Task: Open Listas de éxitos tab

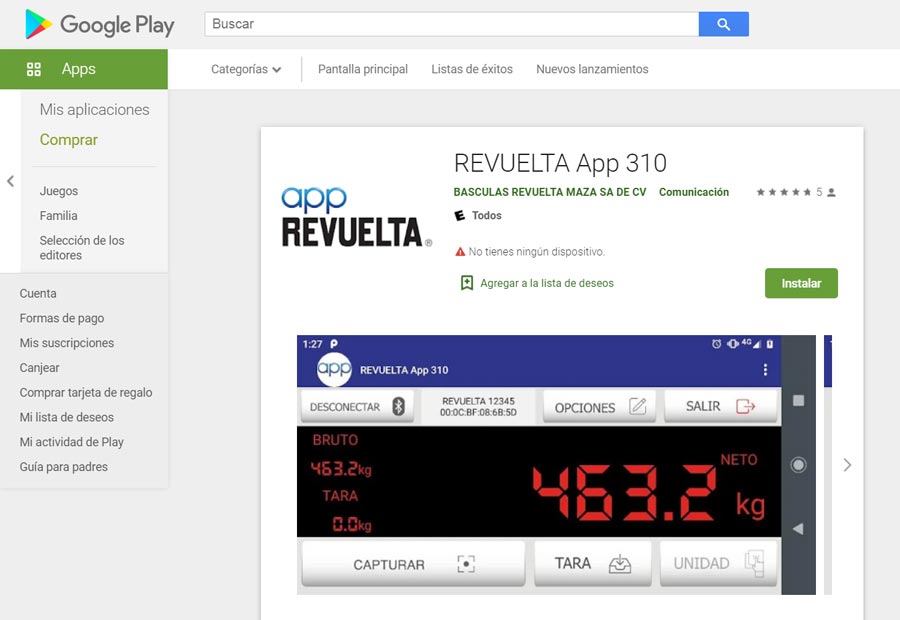Action: tap(472, 69)
